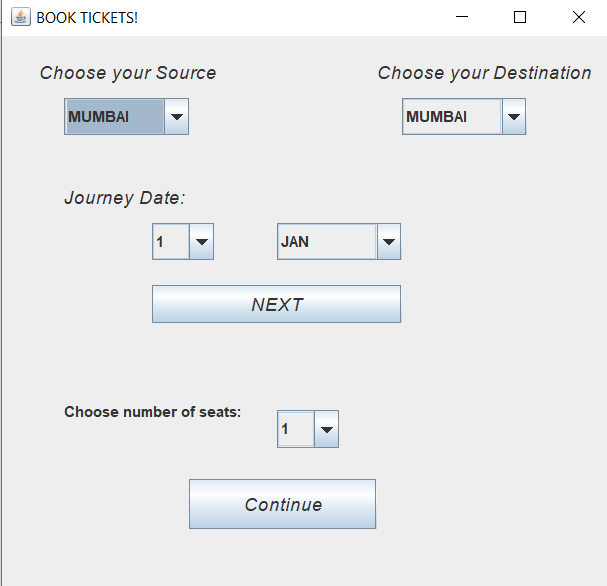Viewport: 607px width, 586px height.
Task: Expand the Destination dropdown arrow
Action: 514,117
